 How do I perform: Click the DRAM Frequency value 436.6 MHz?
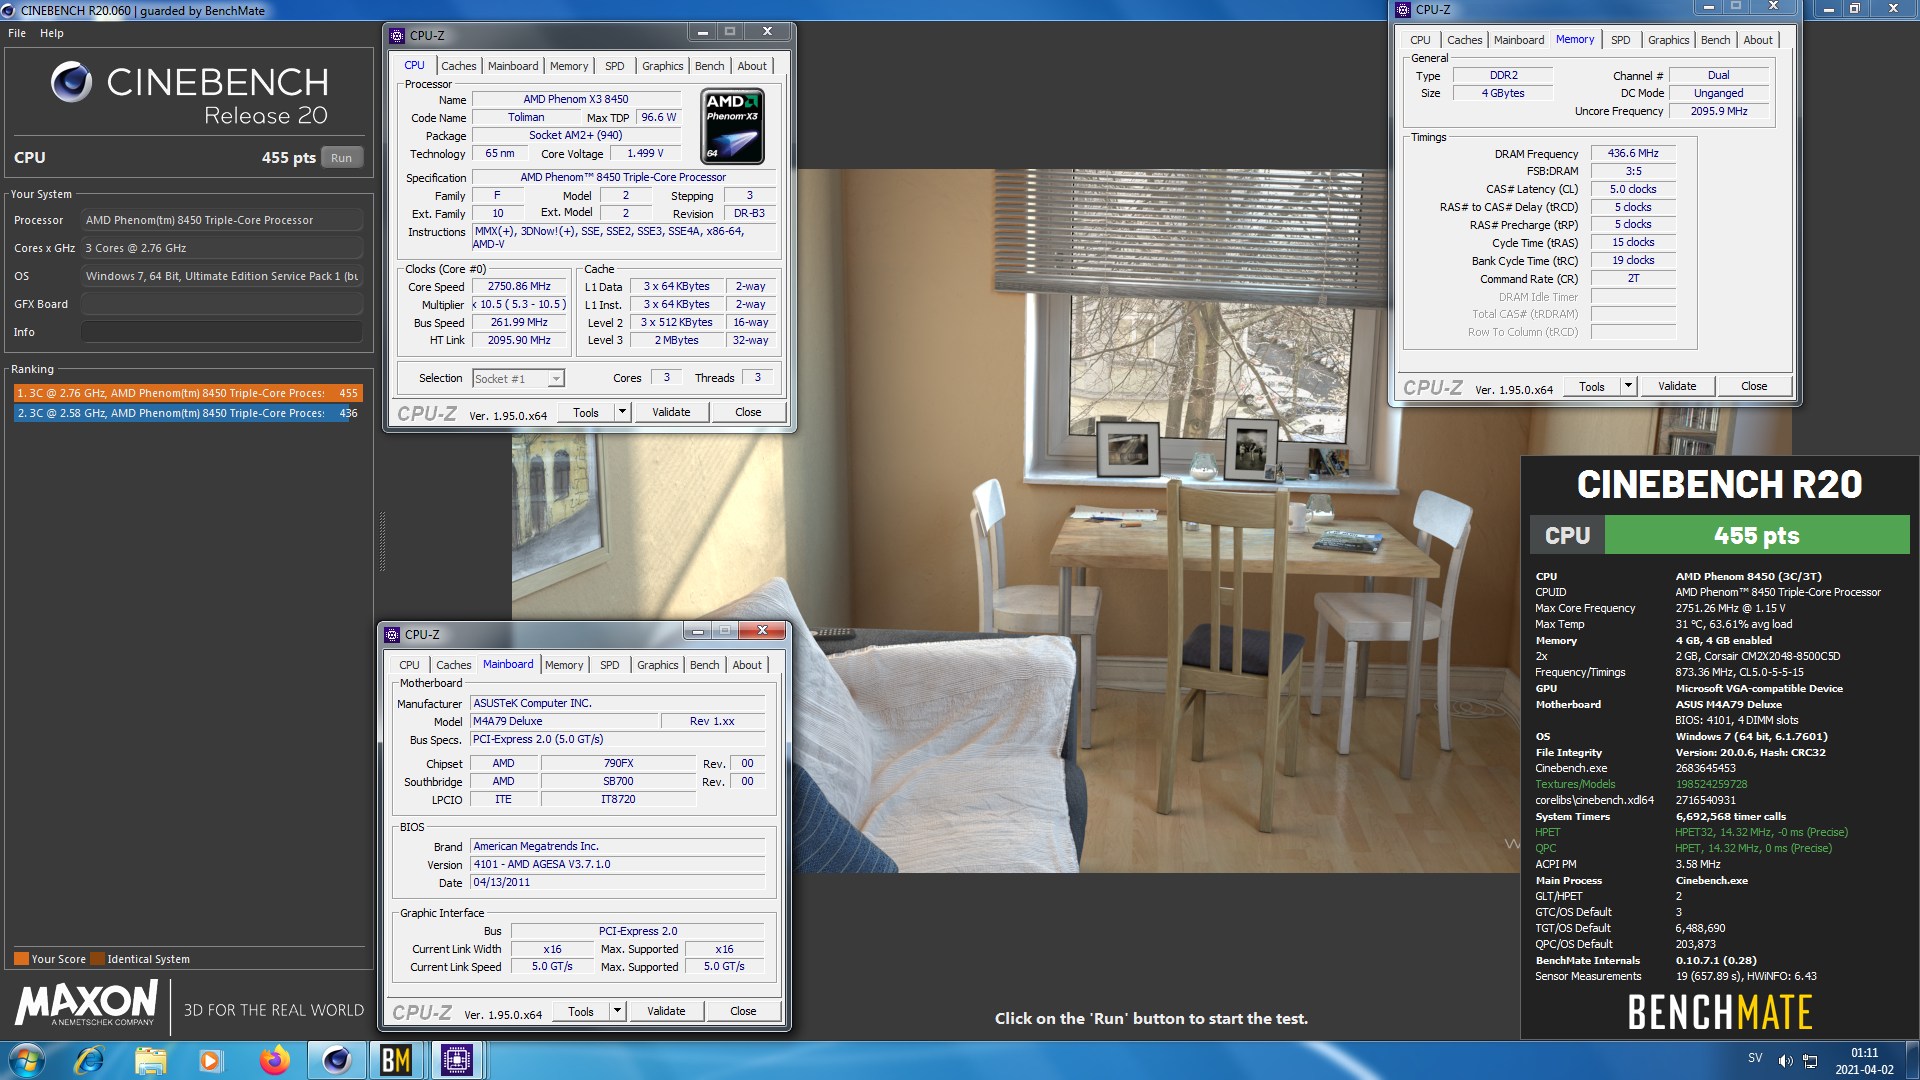point(1633,154)
